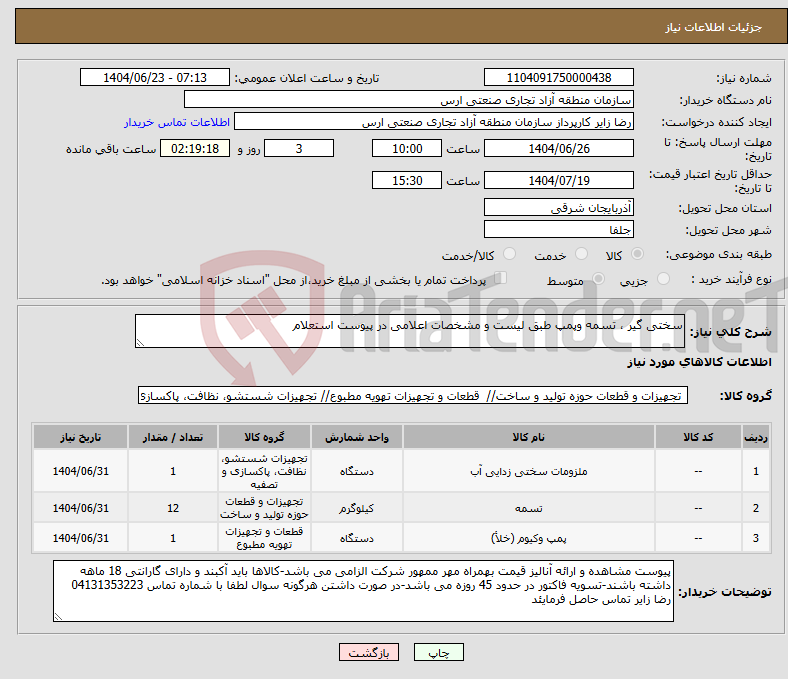Click the remaining days field showing 3
The width and height of the screenshot is (788, 679).
[299, 148]
